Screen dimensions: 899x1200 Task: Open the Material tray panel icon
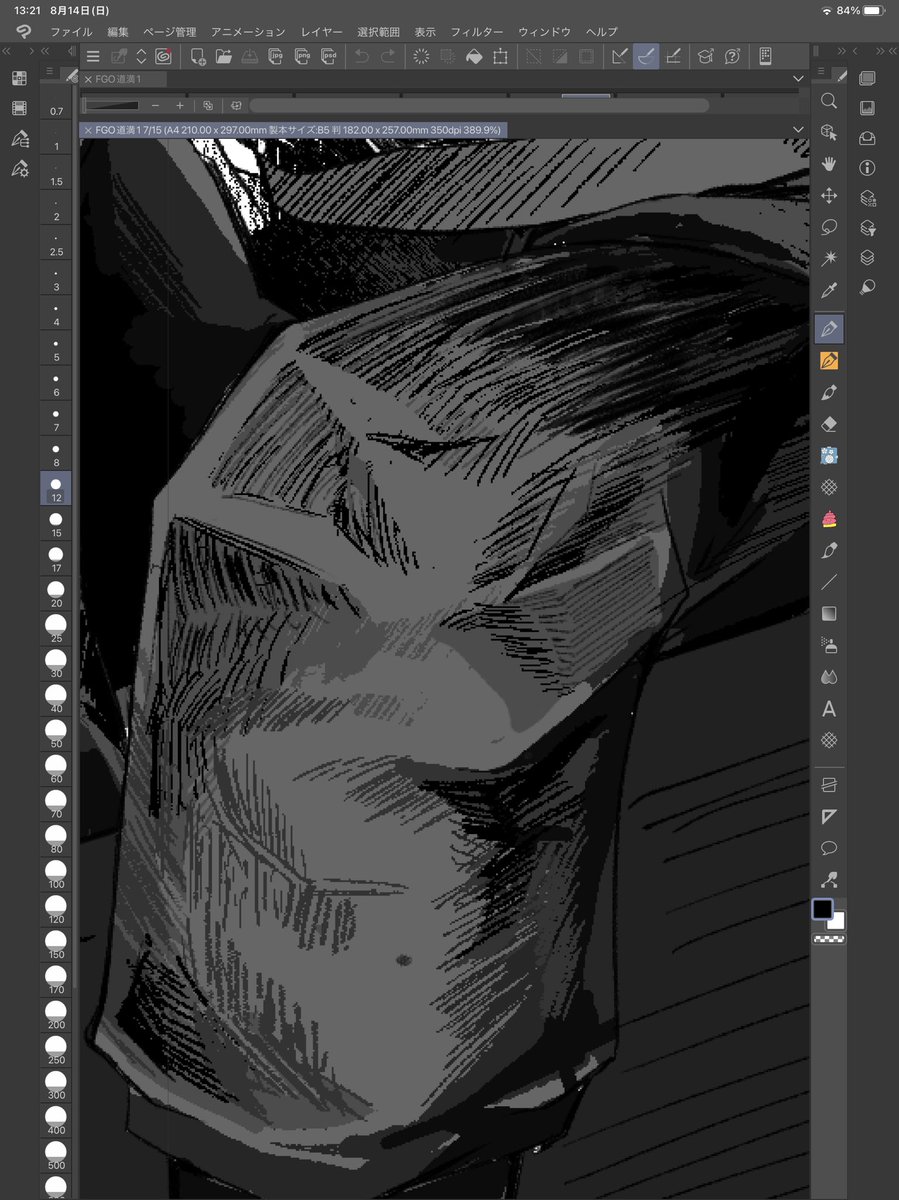868,138
